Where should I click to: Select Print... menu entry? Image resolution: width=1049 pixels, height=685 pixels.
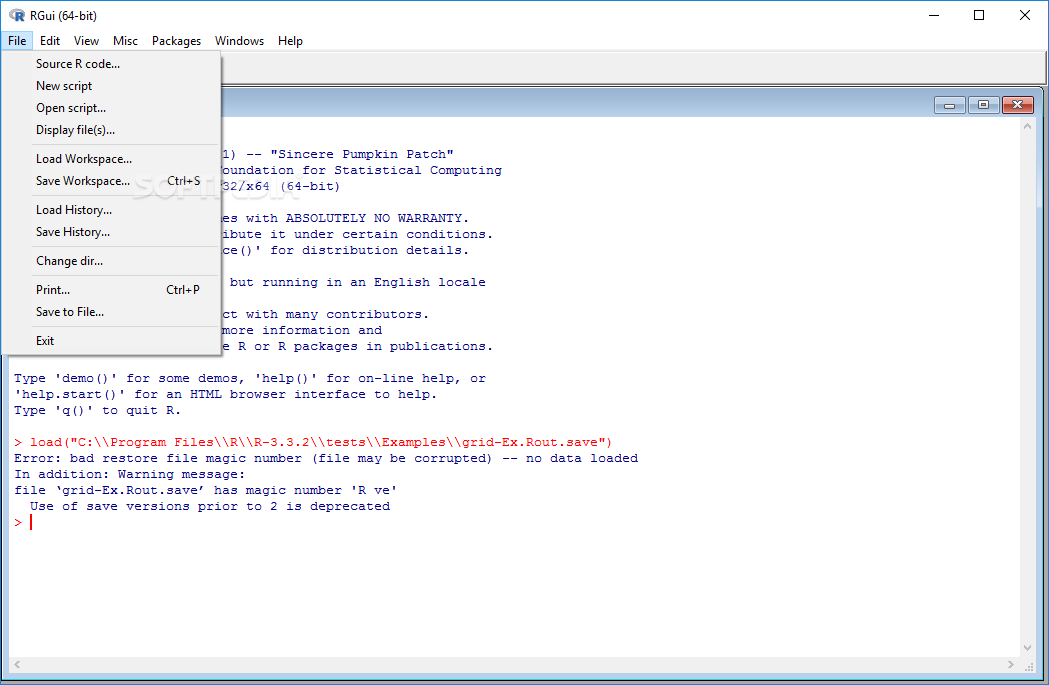click(x=111, y=290)
